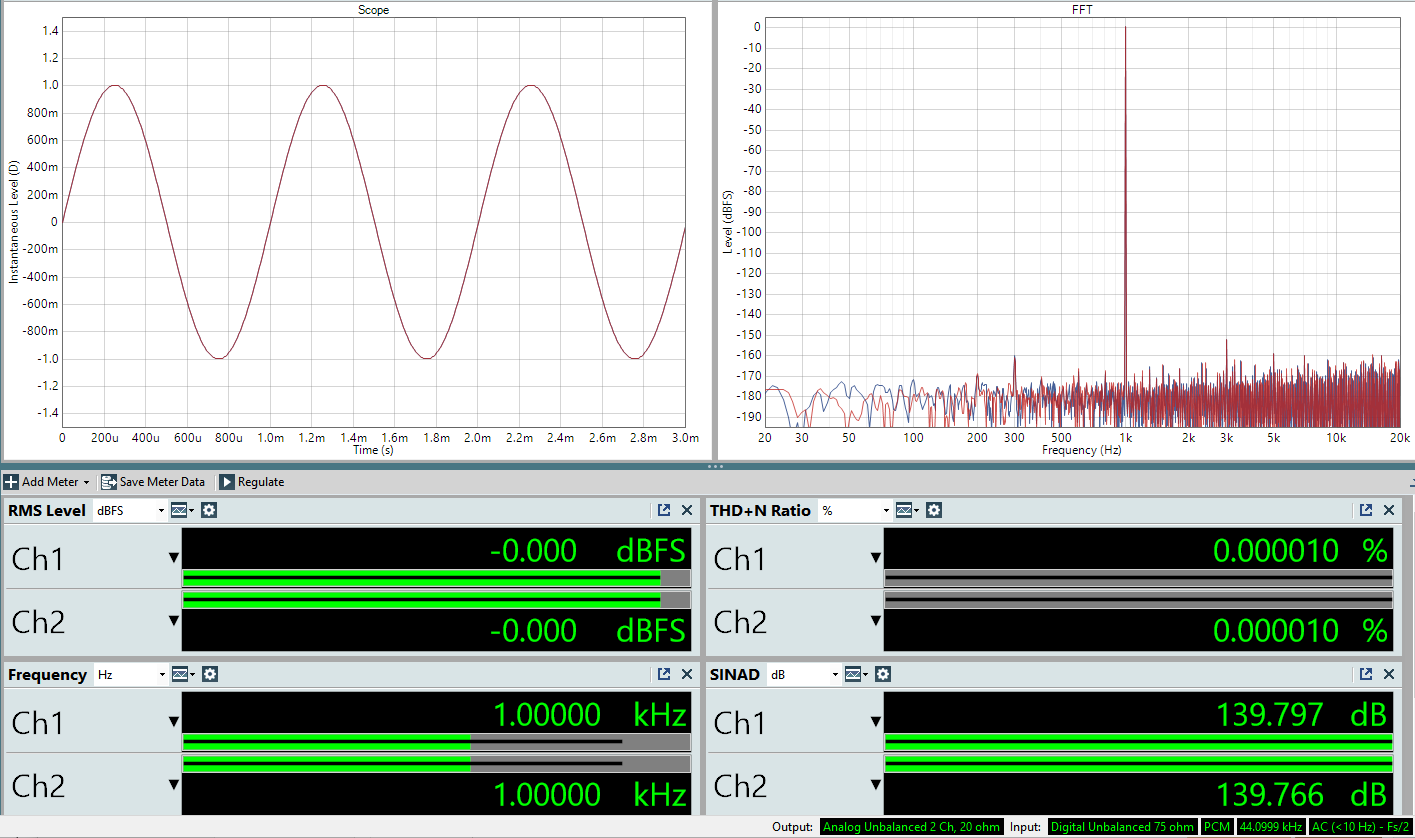Click the 1 kHz peak in the FFT graph
Screen dimensions: 1415x838
pyautogui.click(x=1125, y=28)
